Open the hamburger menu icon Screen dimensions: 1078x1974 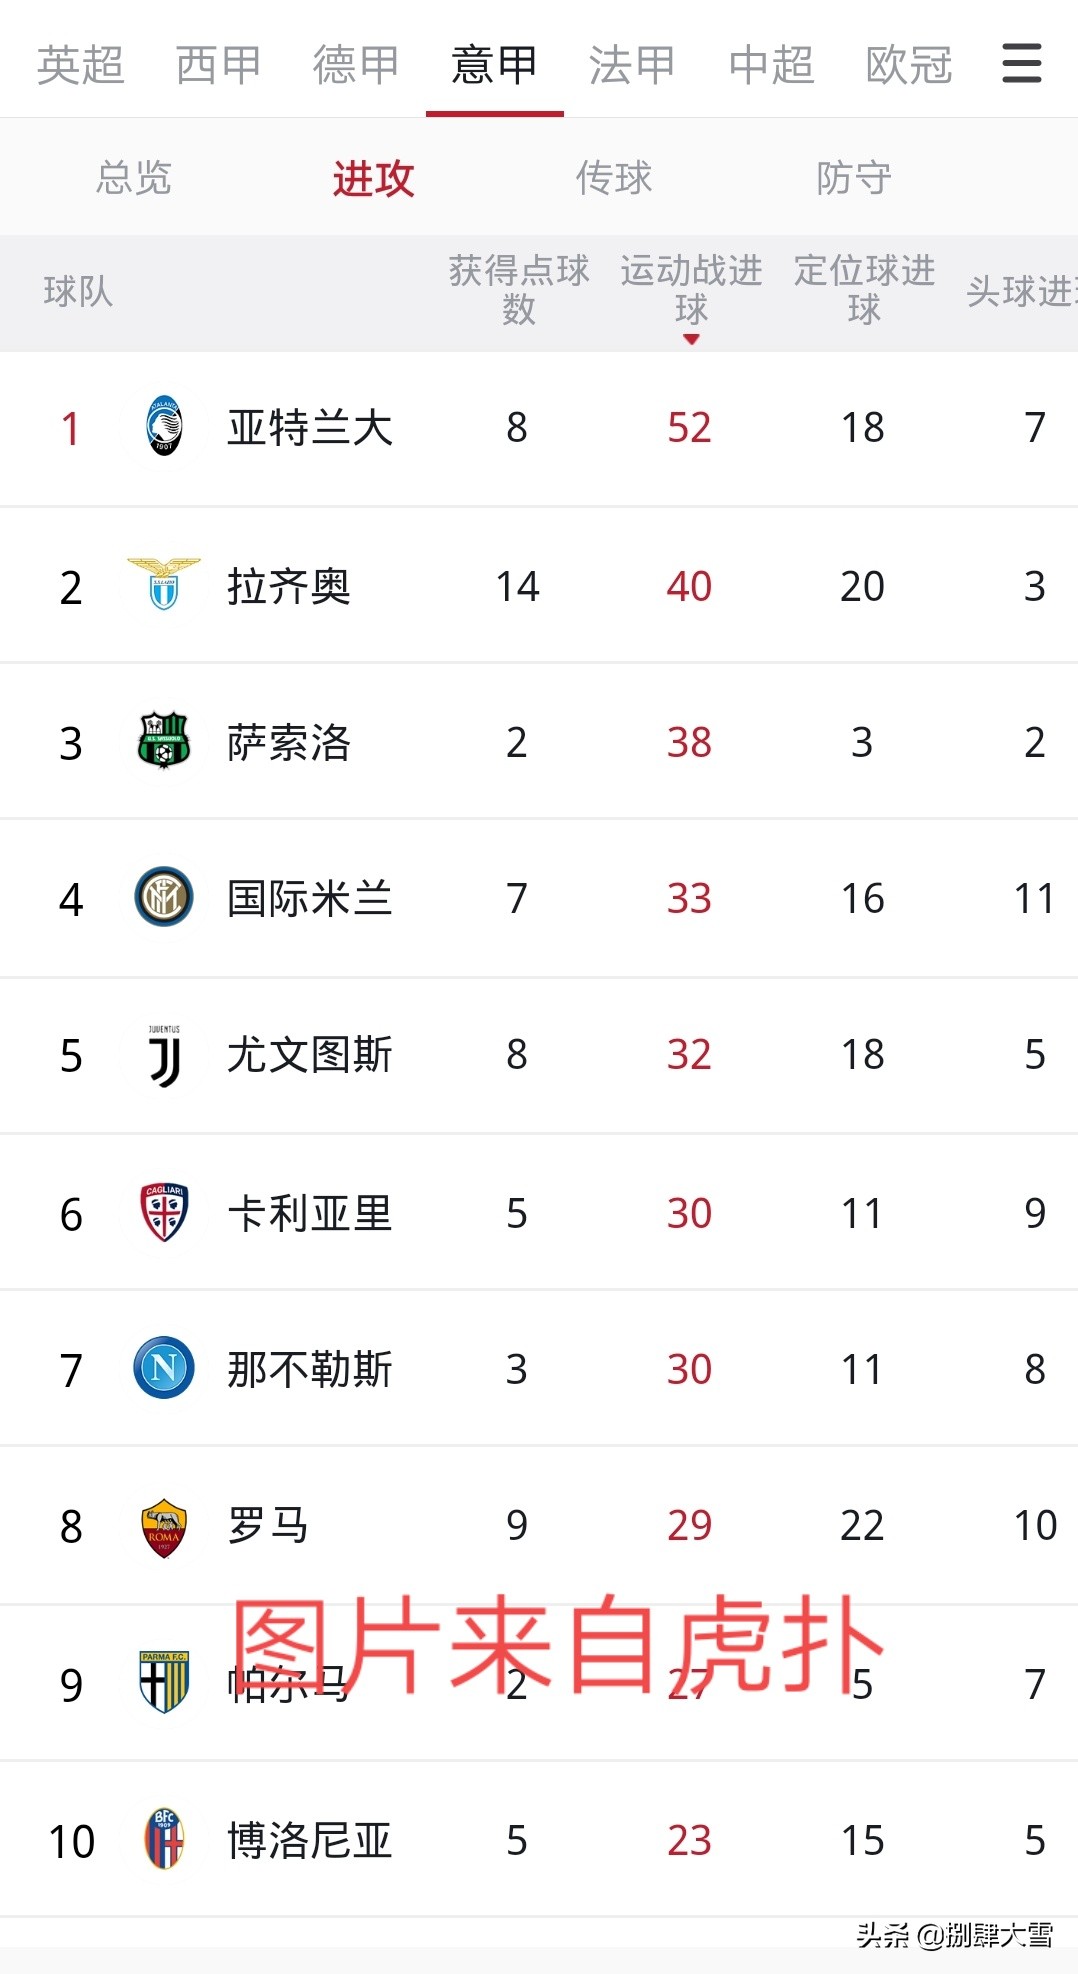click(1021, 63)
